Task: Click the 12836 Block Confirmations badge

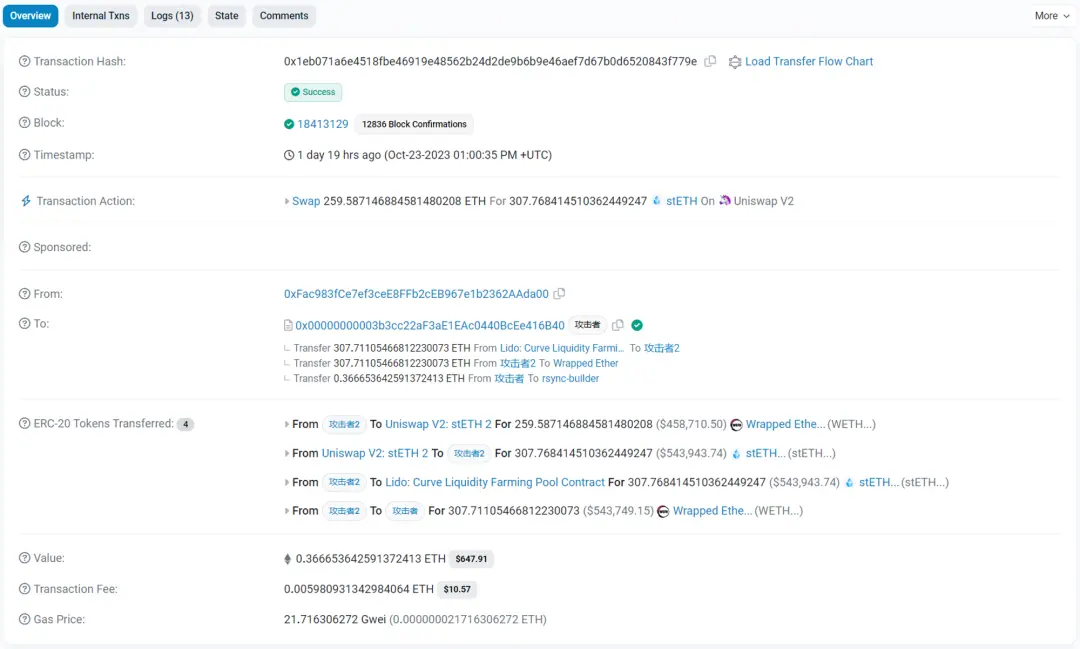Action: (x=414, y=124)
